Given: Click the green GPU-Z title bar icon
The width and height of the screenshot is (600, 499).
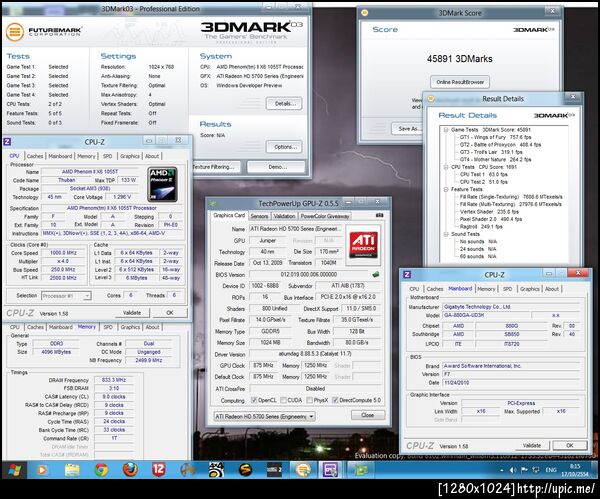Looking at the screenshot, I should click(x=213, y=204).
